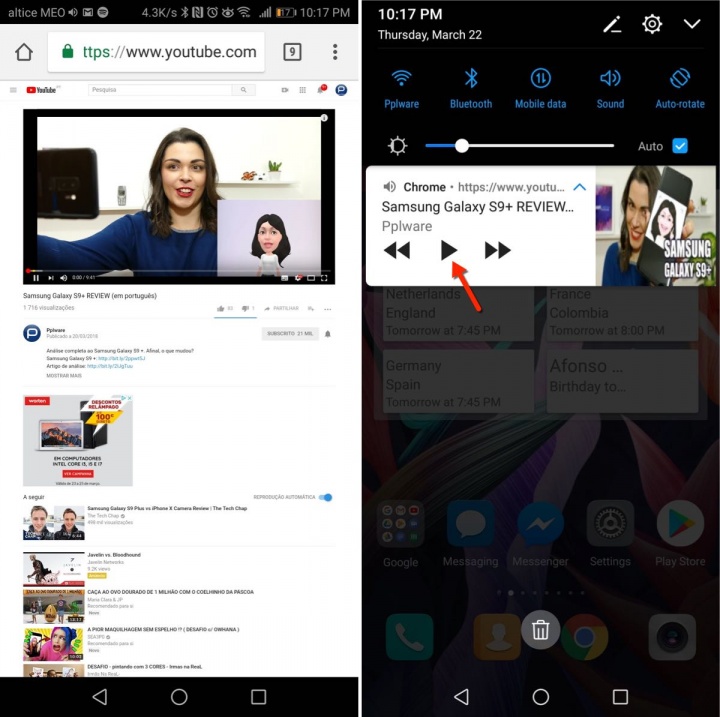The width and height of the screenshot is (720, 717).
Task: Adjust the brightness slider handle
Action: [x=462, y=146]
